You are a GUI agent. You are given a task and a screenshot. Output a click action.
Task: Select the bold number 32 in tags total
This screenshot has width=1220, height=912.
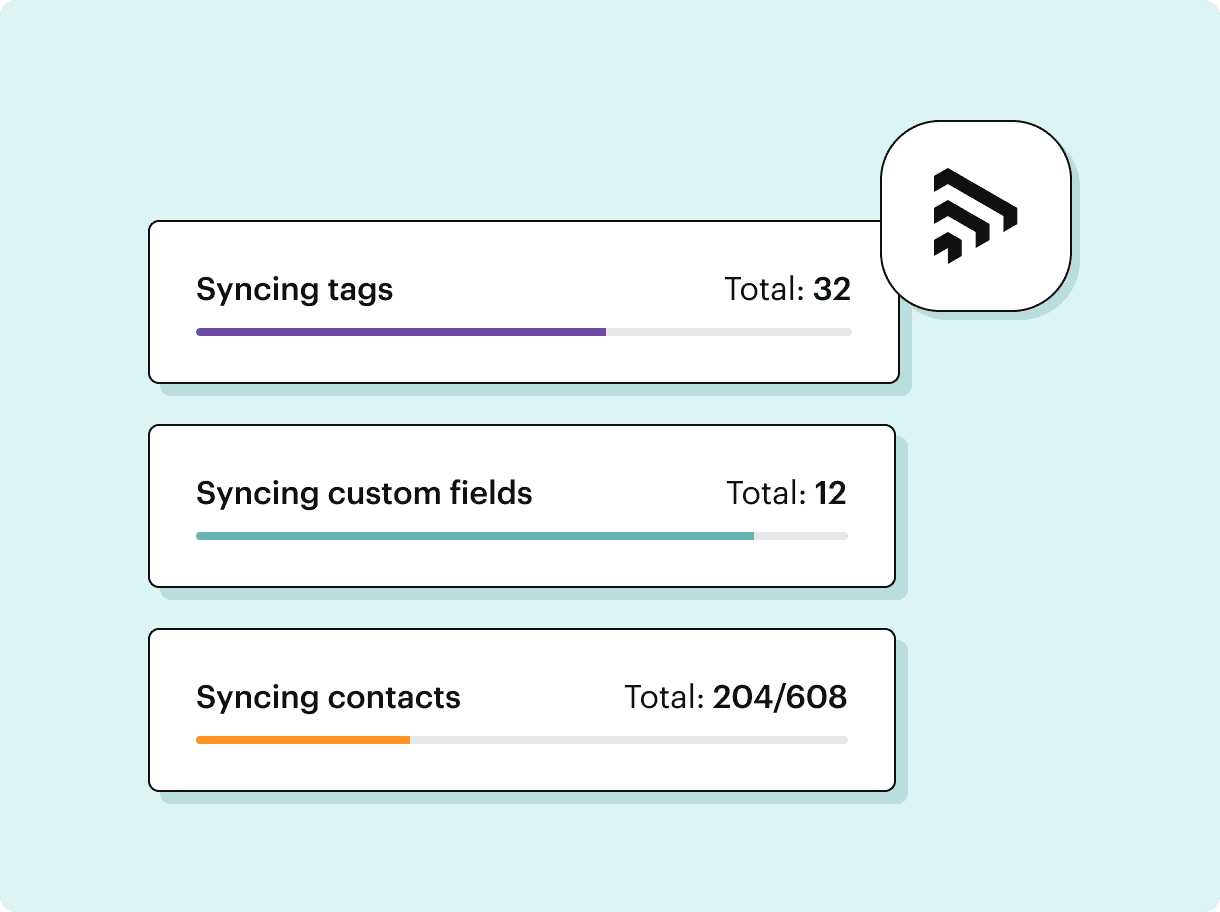point(831,290)
